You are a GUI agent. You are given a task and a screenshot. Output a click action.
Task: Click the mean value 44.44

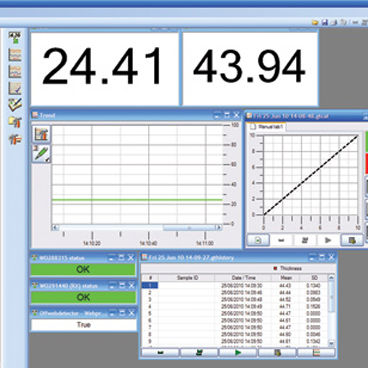pos(285,292)
